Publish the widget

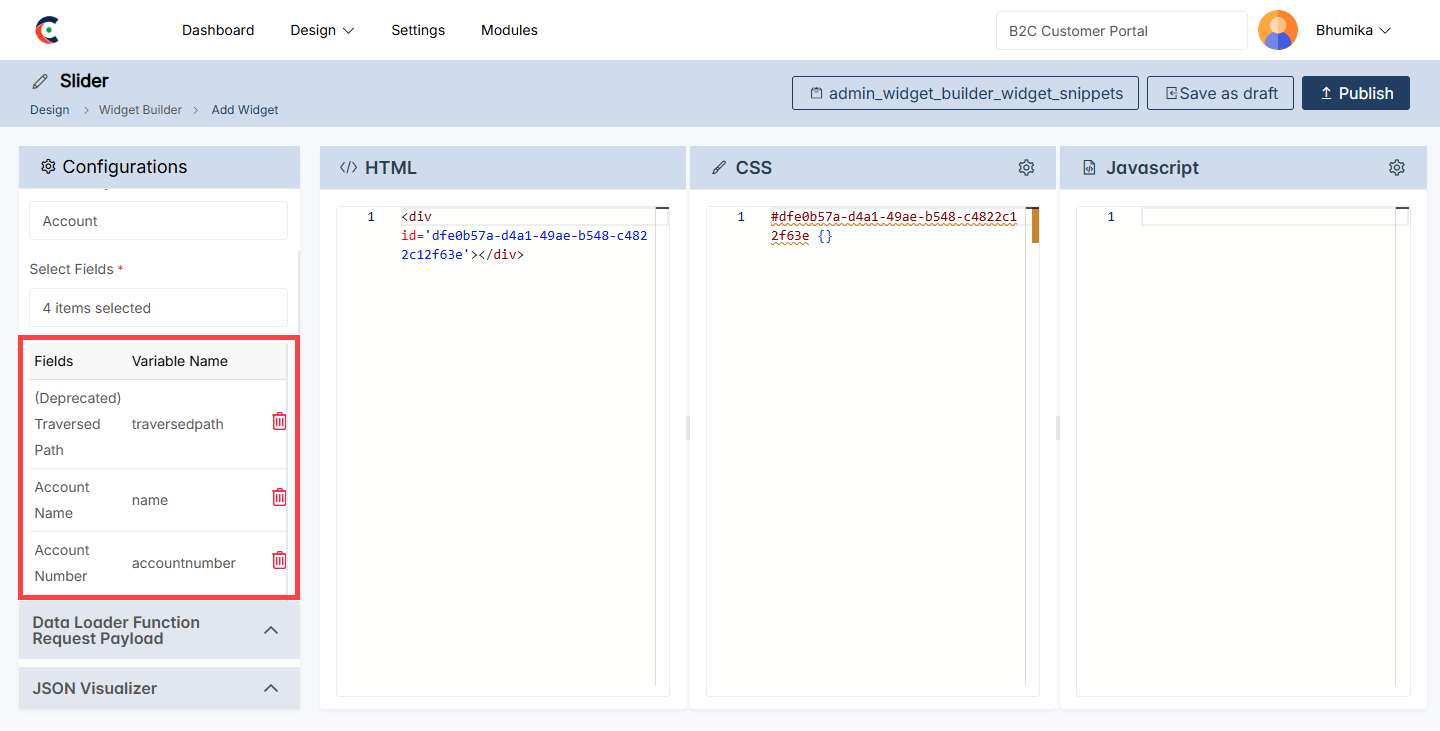[1355, 93]
